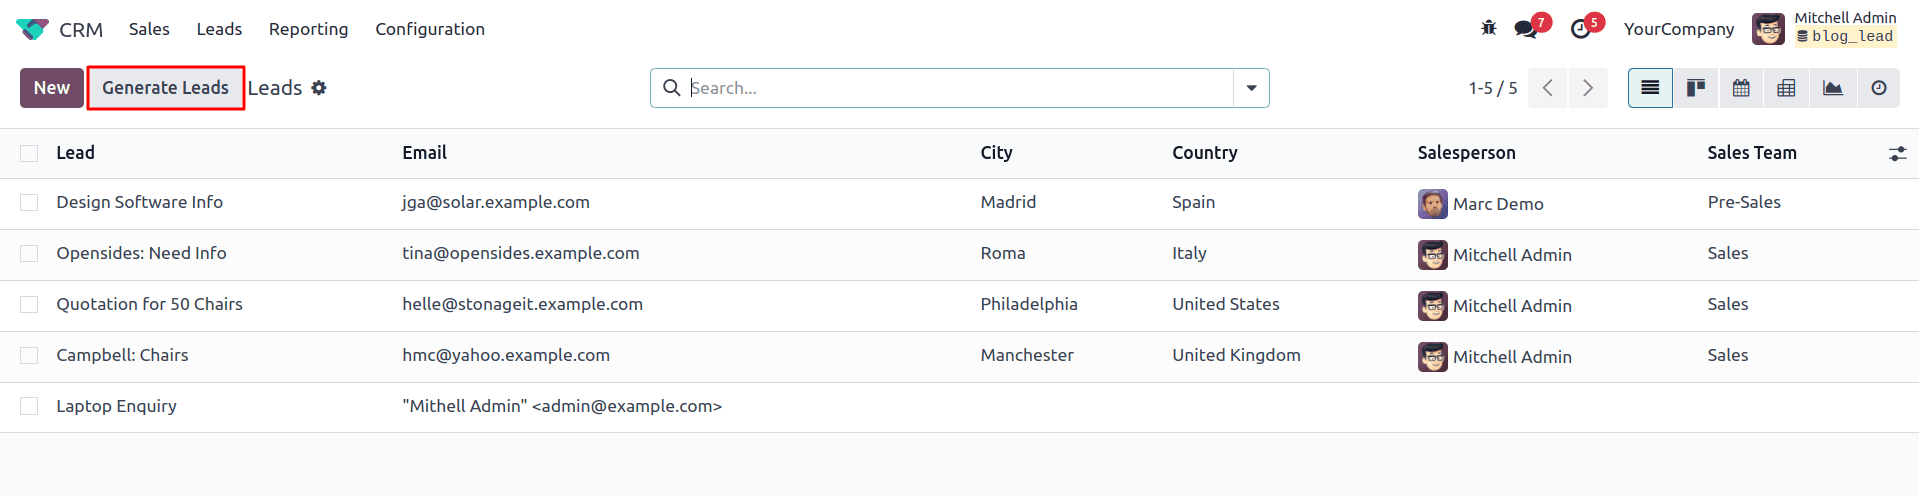Focus the Search input field
Screen dimensions: 1919x496
point(958,88)
